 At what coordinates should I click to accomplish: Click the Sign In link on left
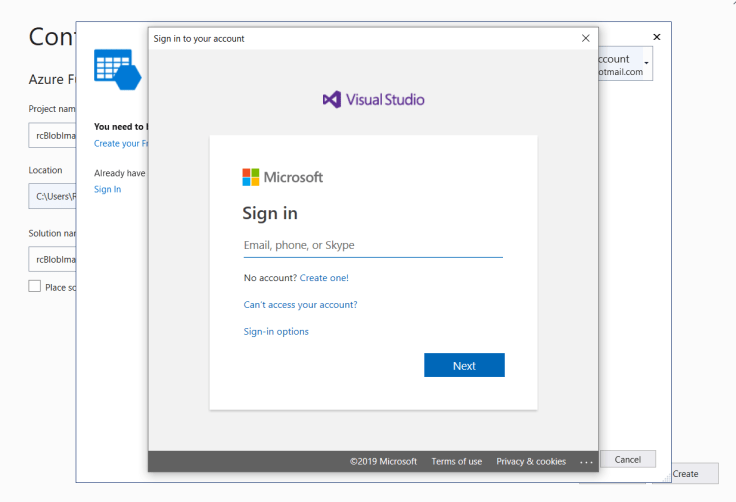coord(107,189)
